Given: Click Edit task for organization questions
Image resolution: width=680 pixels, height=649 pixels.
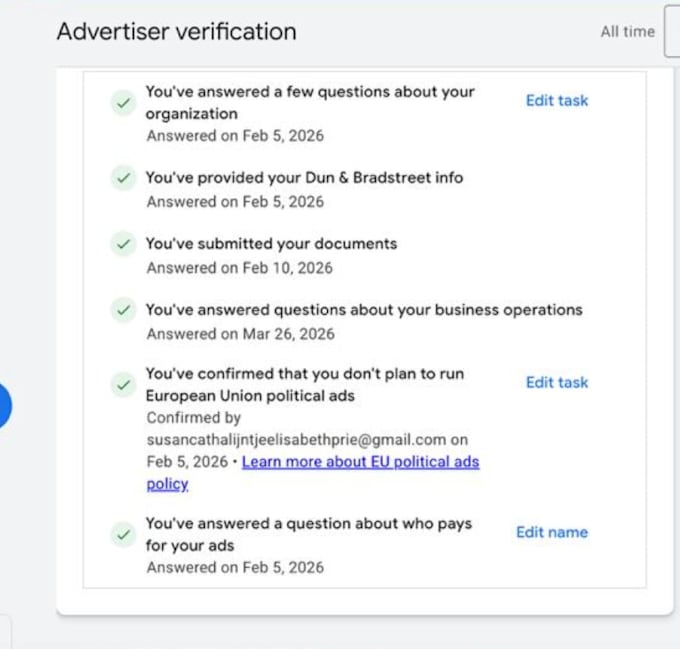Looking at the screenshot, I should [557, 101].
